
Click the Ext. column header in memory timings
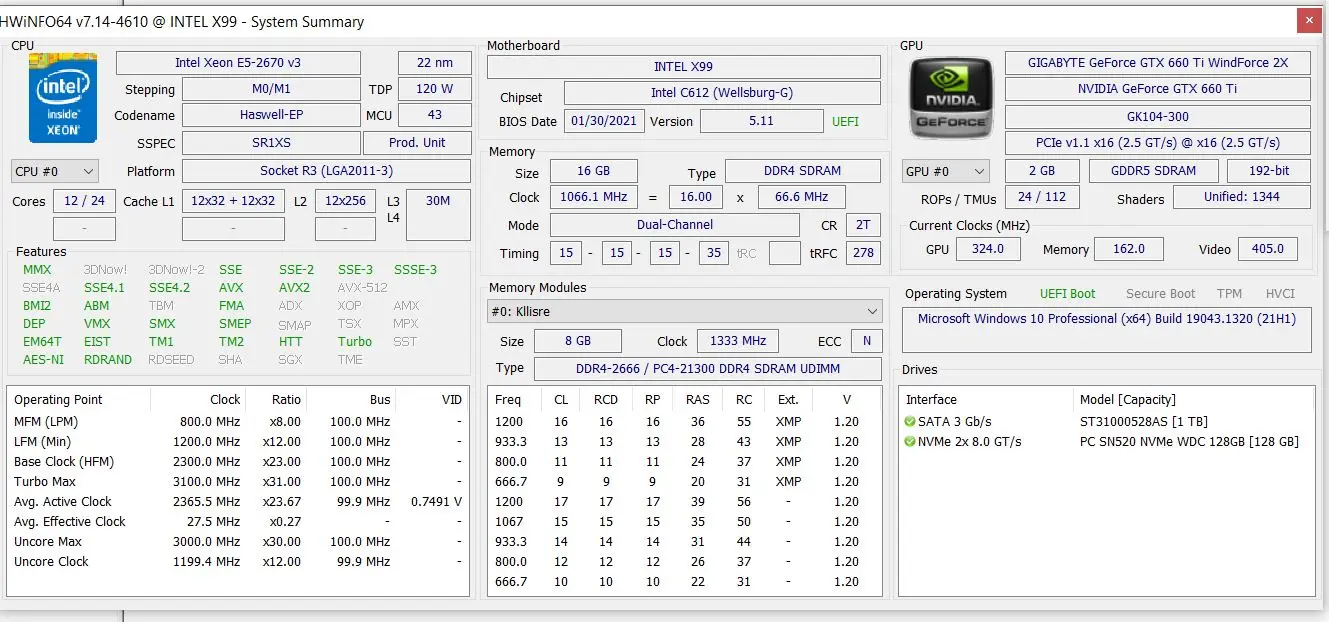788,400
